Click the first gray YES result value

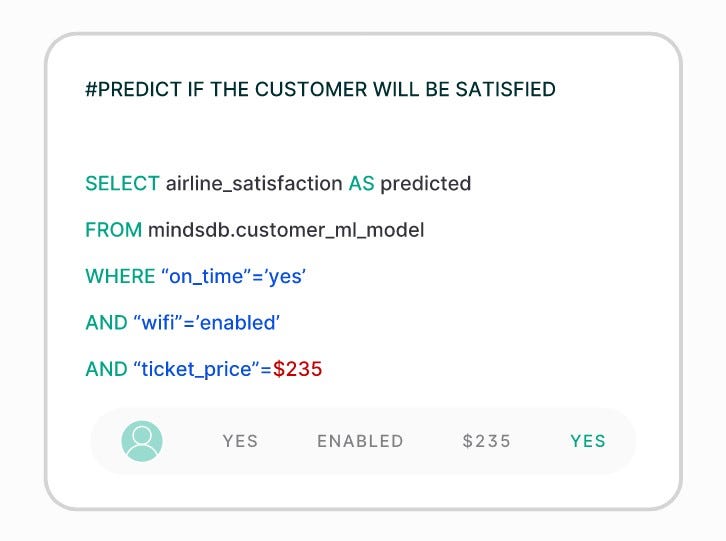(240, 441)
